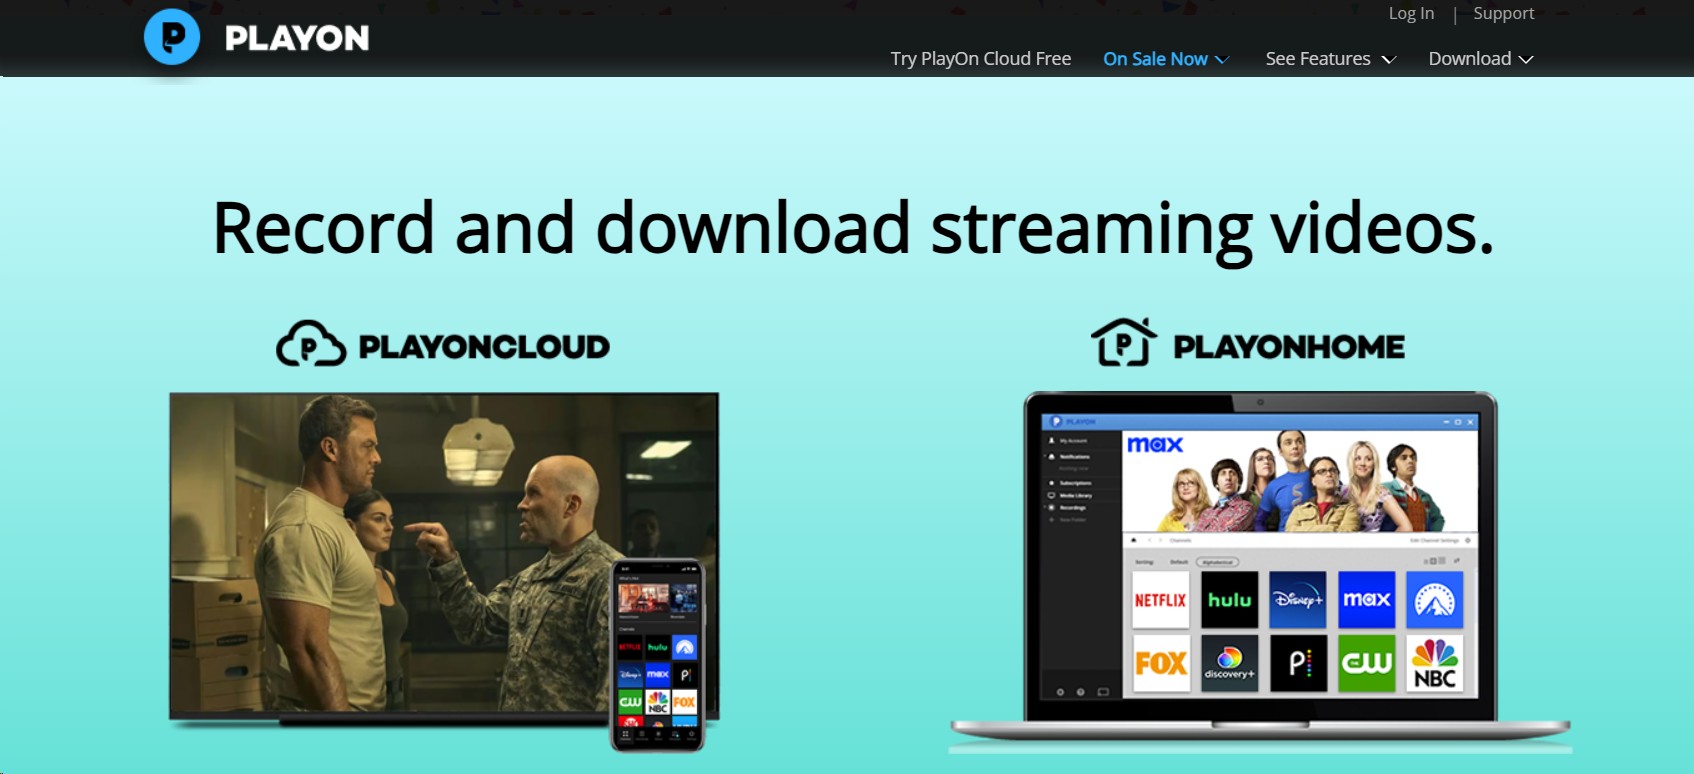Screen dimensions: 1694x774
Task: Click the Big Bang Theory banner on laptop
Action: (x=1300, y=481)
